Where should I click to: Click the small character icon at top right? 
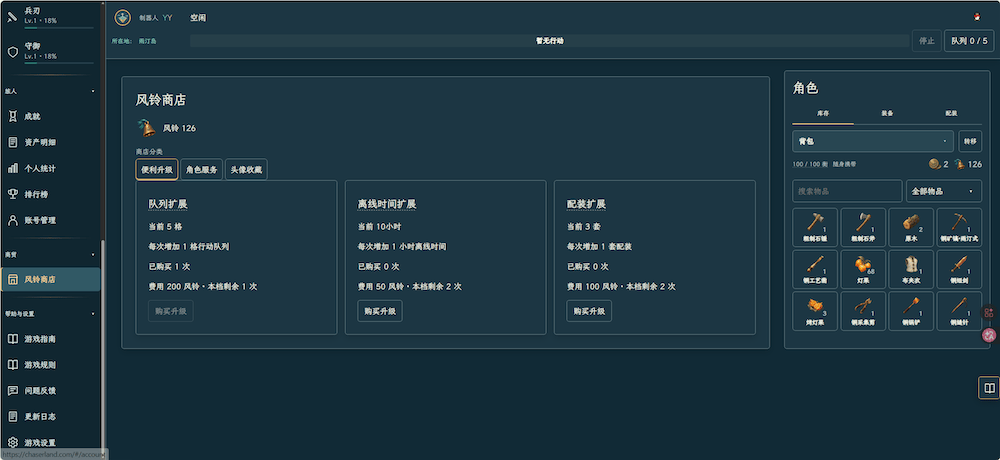coord(976,17)
